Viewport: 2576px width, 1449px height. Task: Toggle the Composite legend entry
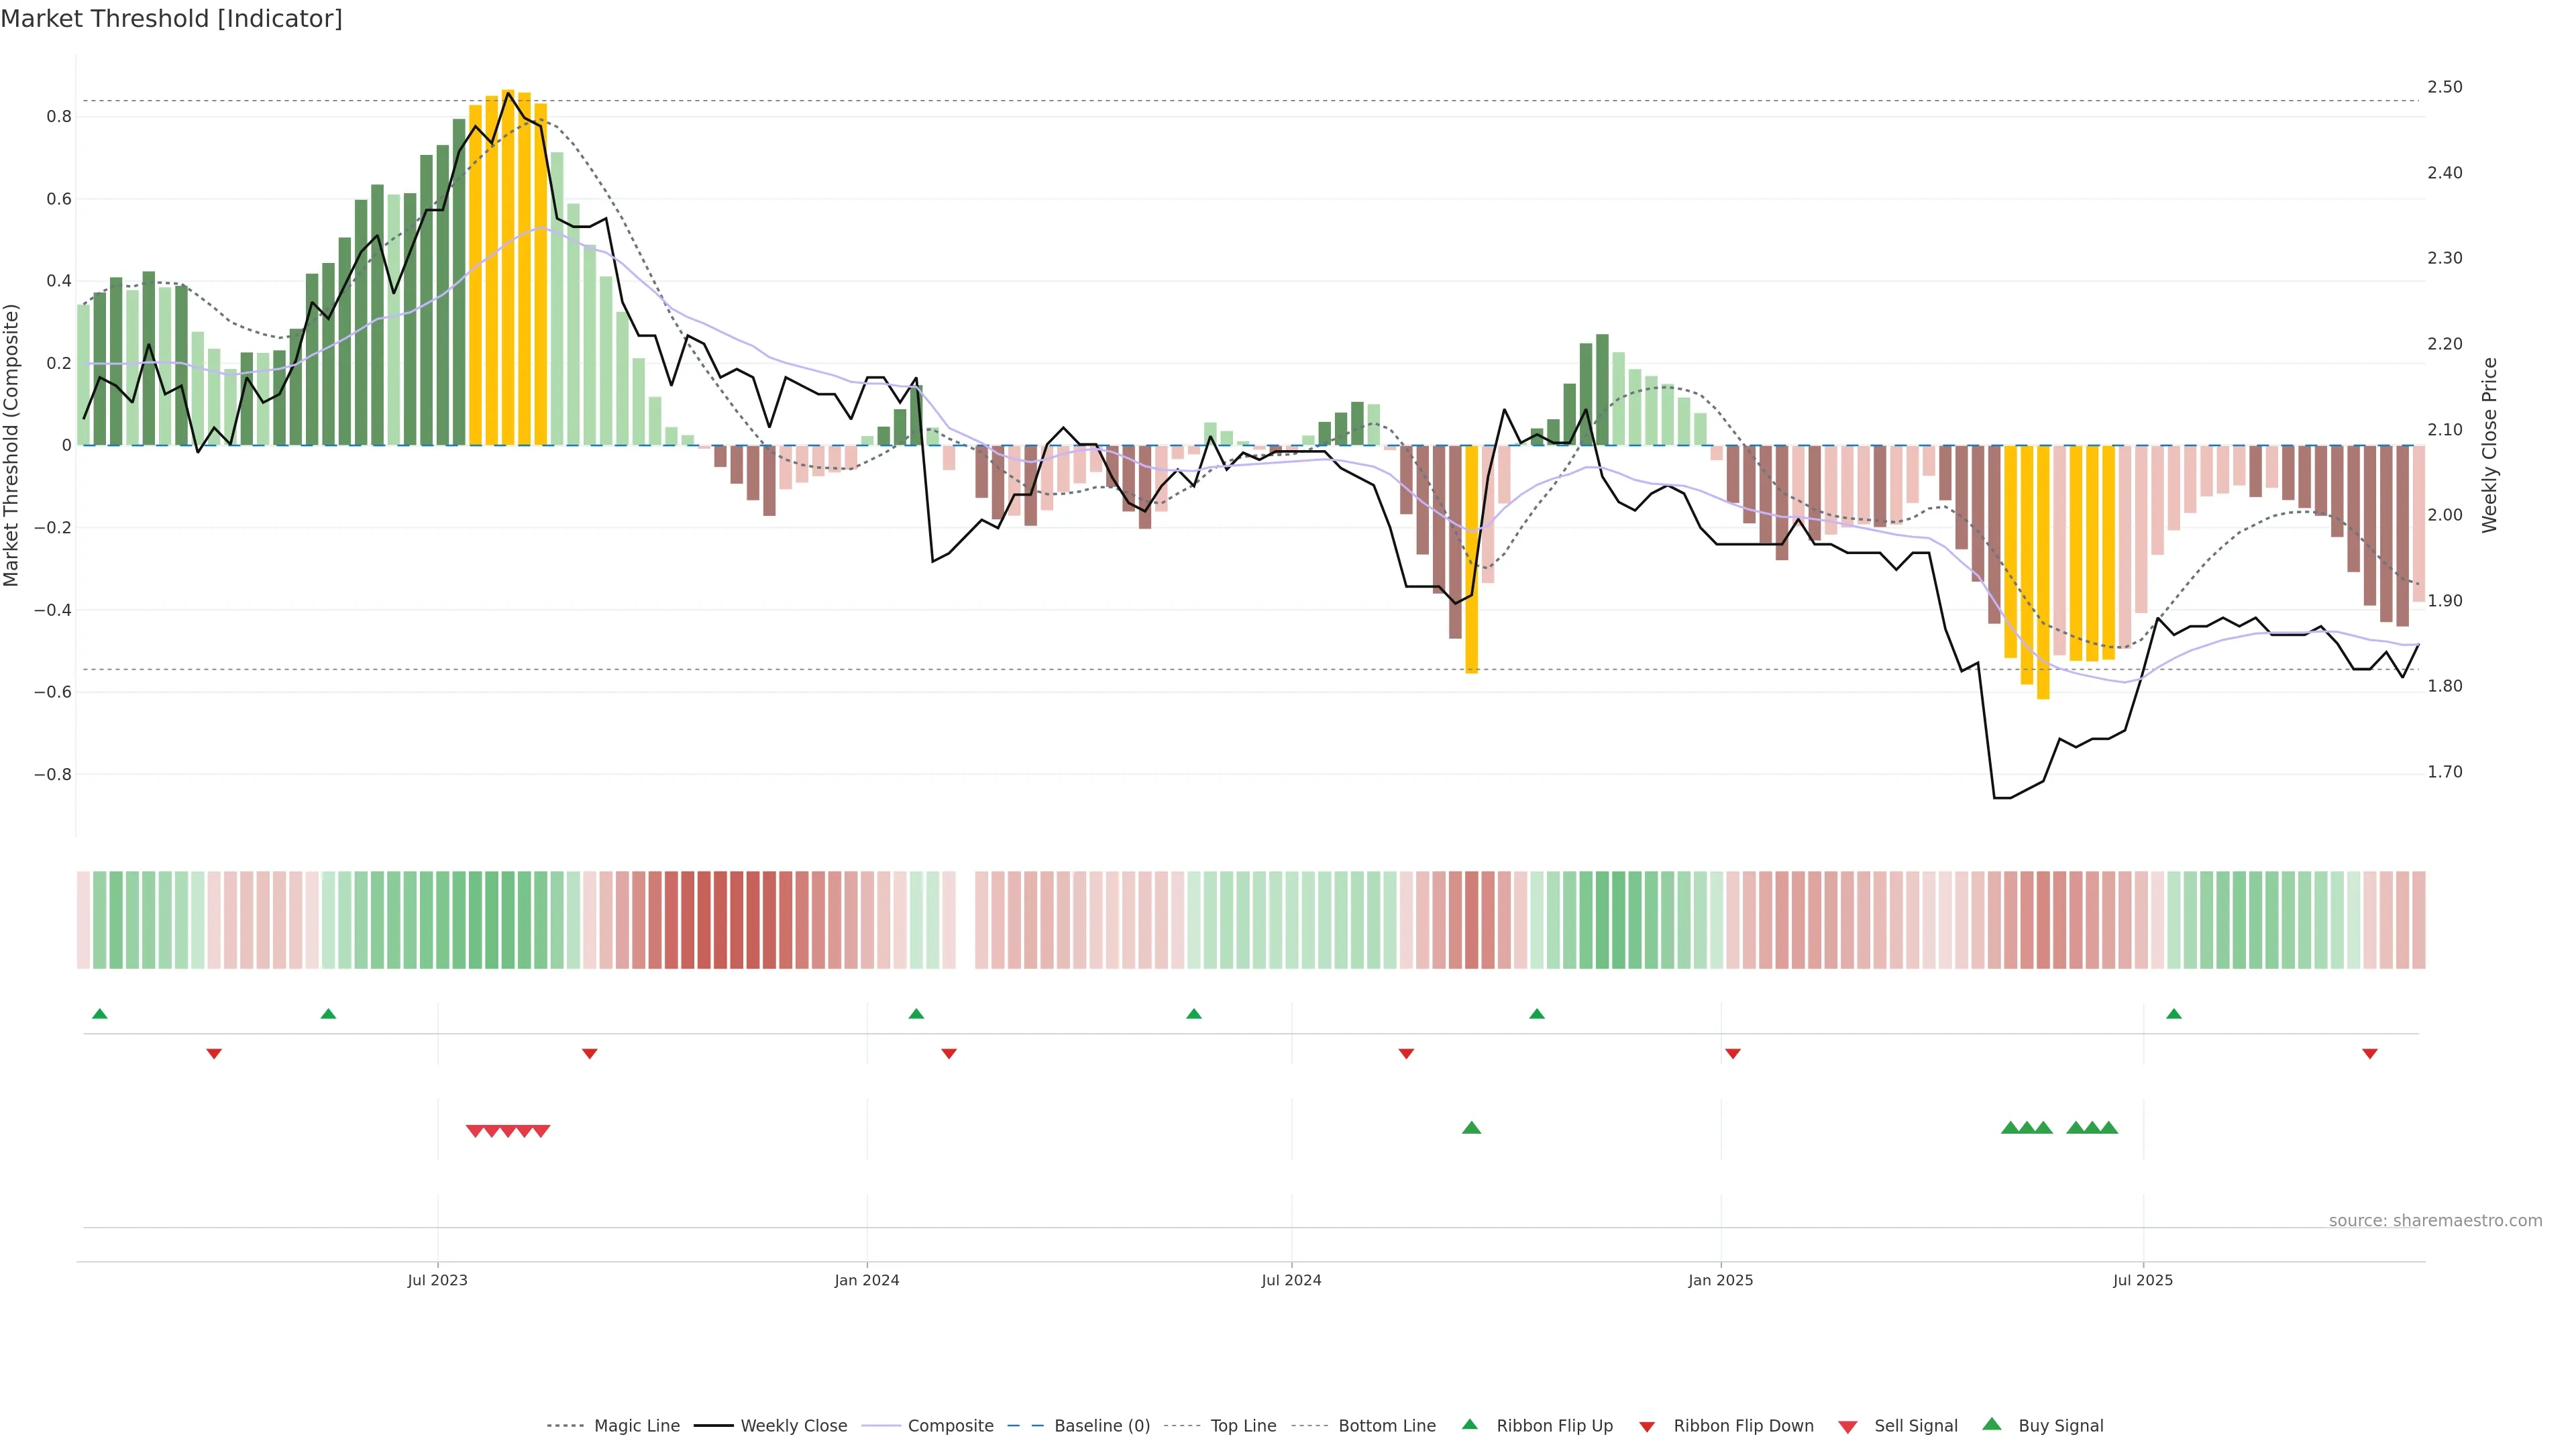pos(950,1426)
